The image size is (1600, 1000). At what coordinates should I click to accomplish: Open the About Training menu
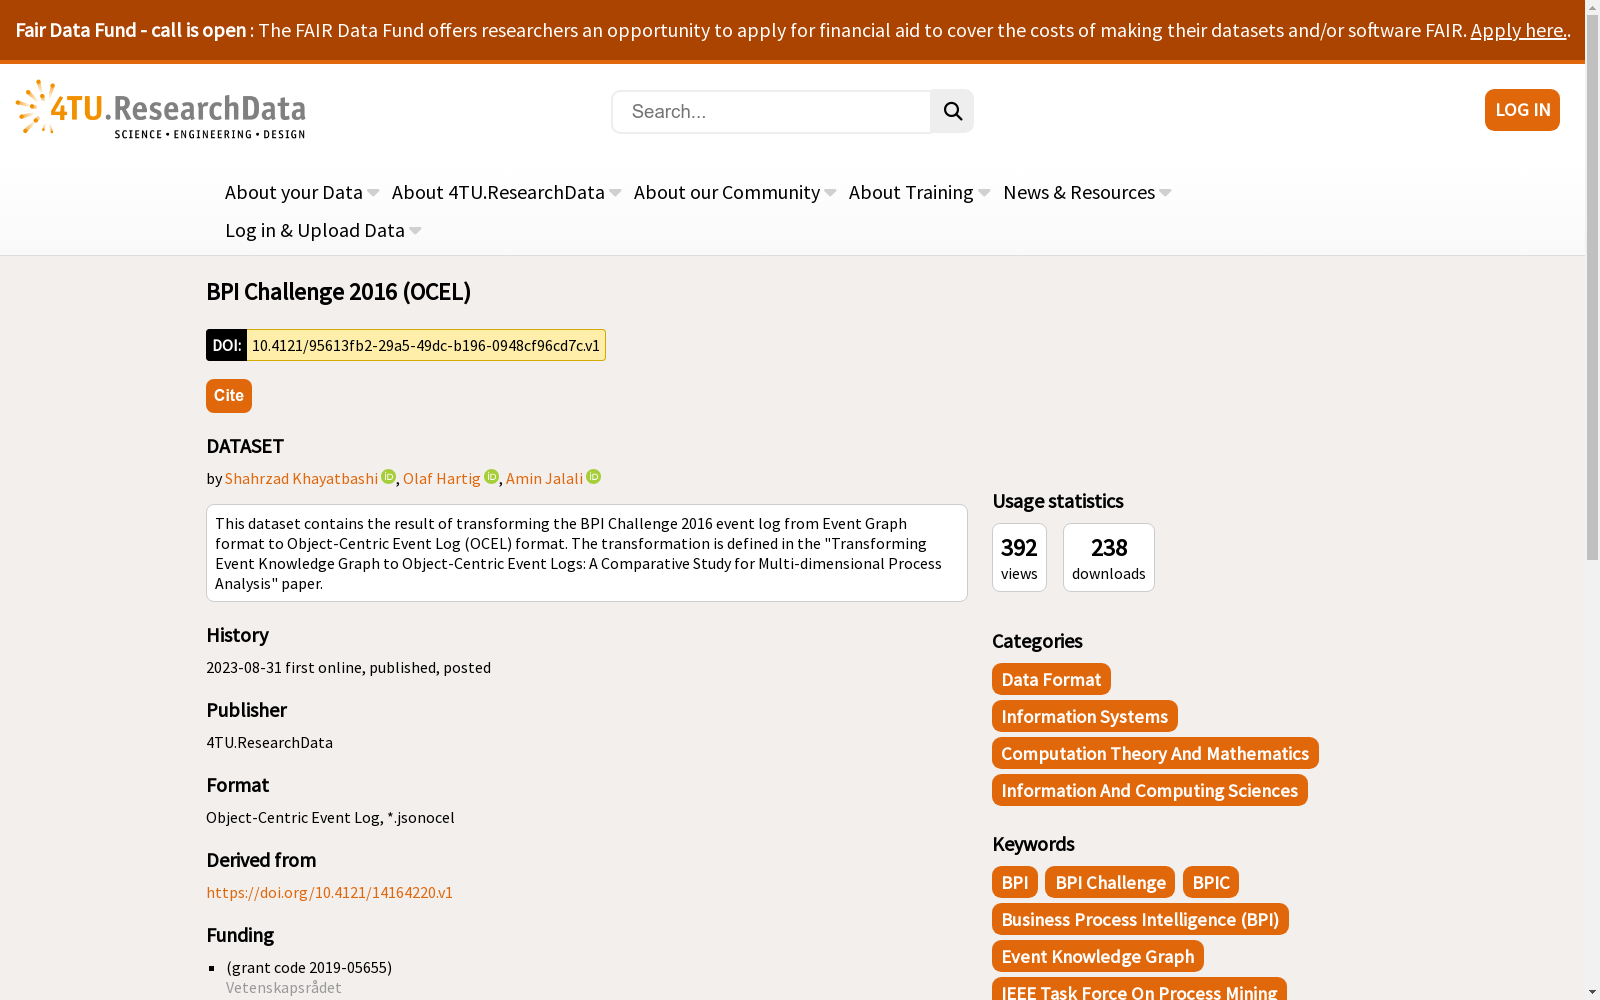click(x=911, y=192)
